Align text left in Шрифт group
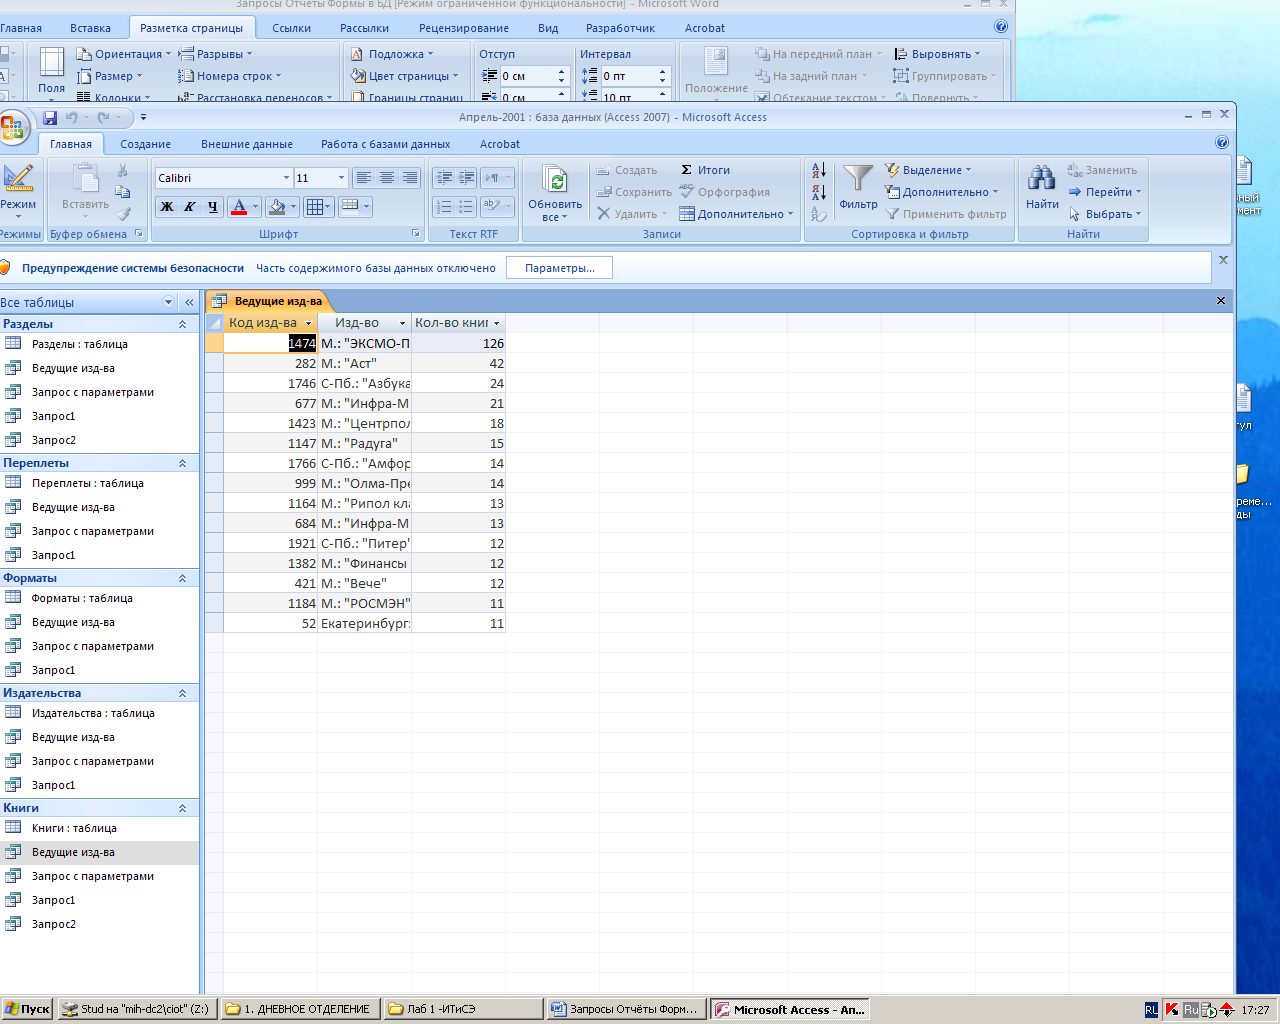 click(364, 178)
